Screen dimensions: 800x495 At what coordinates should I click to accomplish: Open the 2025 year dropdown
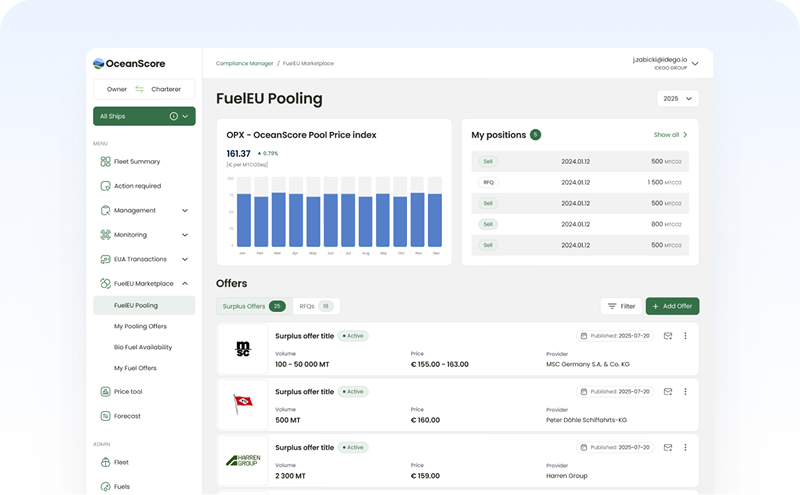tap(677, 99)
